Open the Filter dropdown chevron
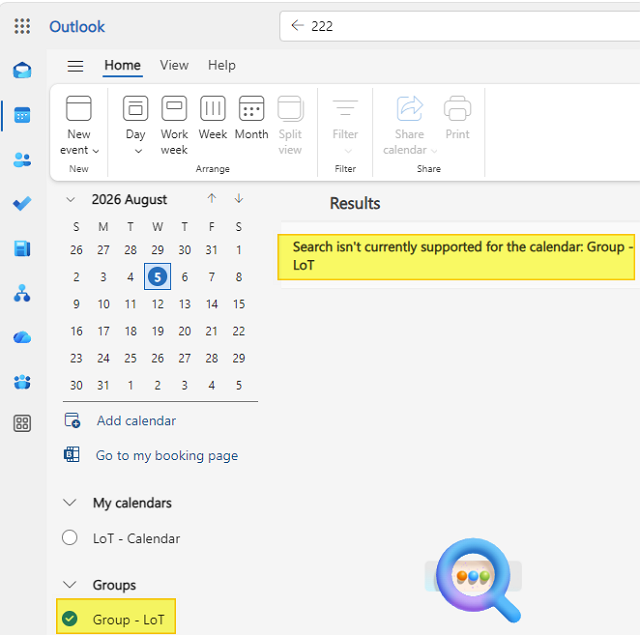The height and width of the screenshot is (635, 640). point(348,151)
